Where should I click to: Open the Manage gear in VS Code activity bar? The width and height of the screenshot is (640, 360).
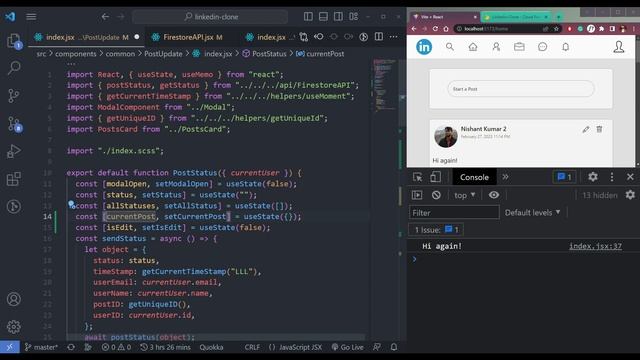click(x=14, y=327)
